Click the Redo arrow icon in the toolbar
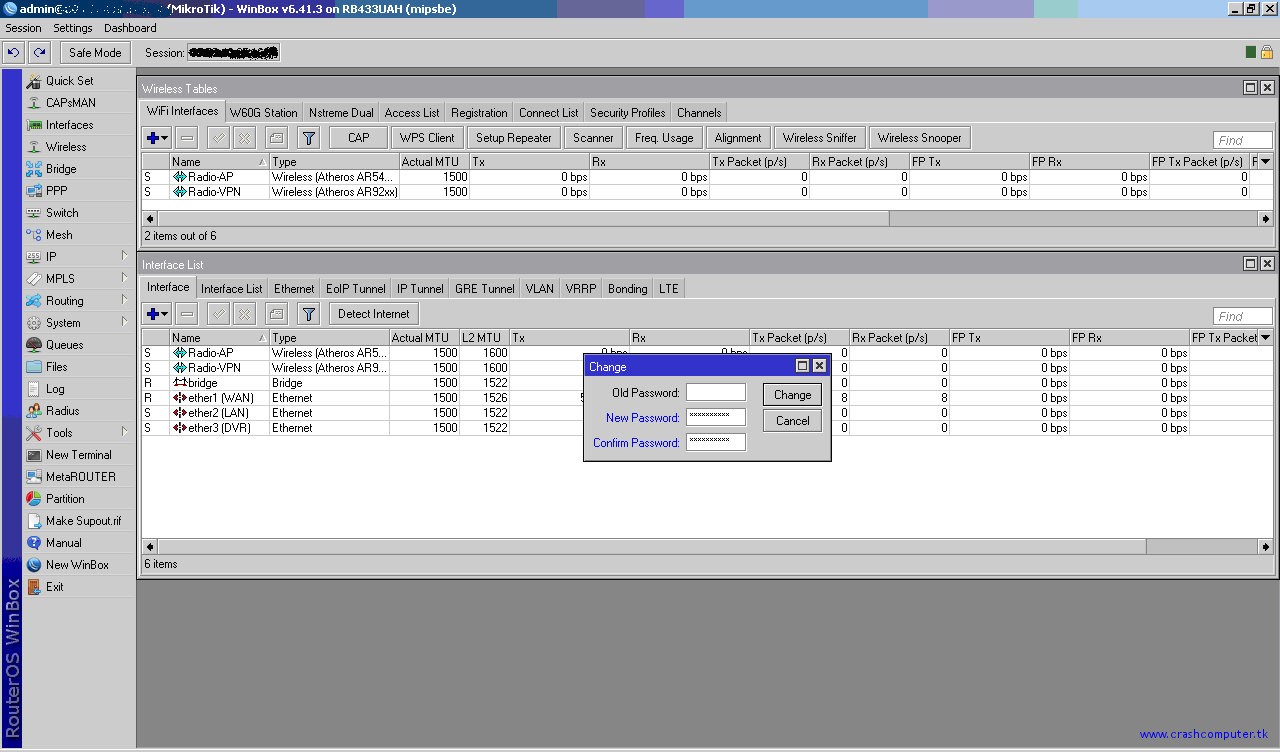The width and height of the screenshot is (1280, 752). click(39, 53)
